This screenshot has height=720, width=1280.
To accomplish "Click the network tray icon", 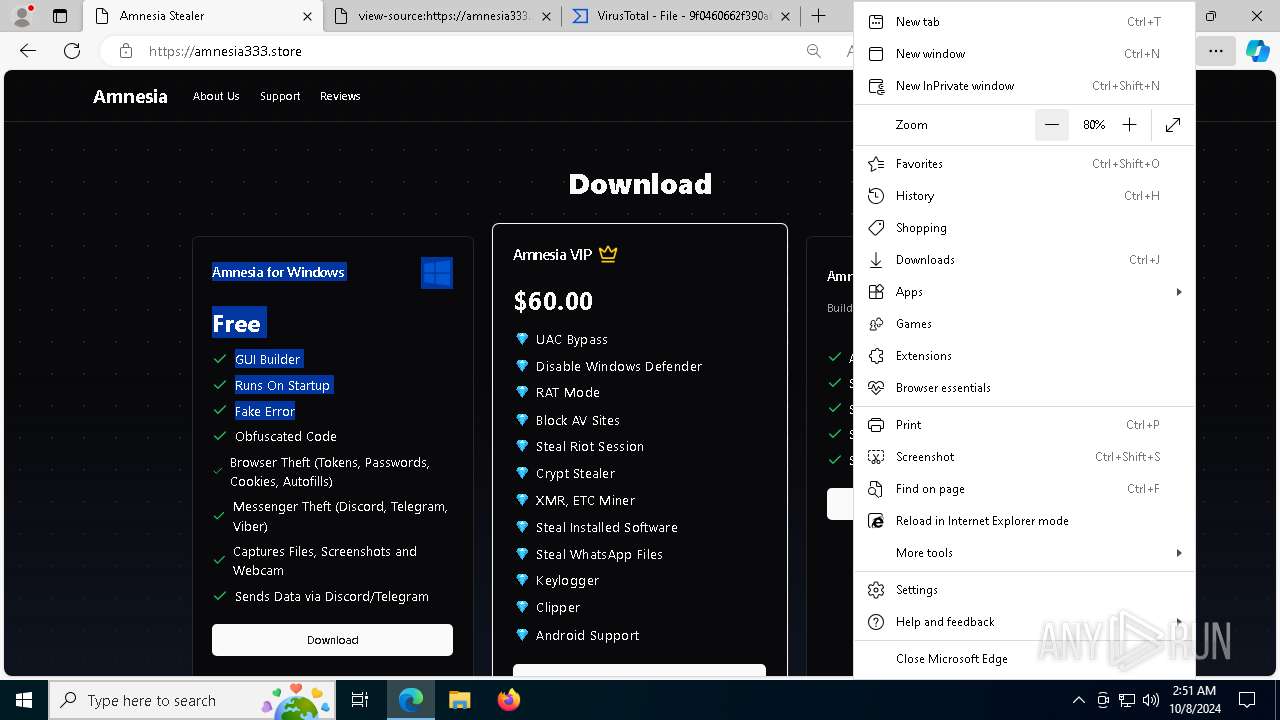I will (1127, 700).
